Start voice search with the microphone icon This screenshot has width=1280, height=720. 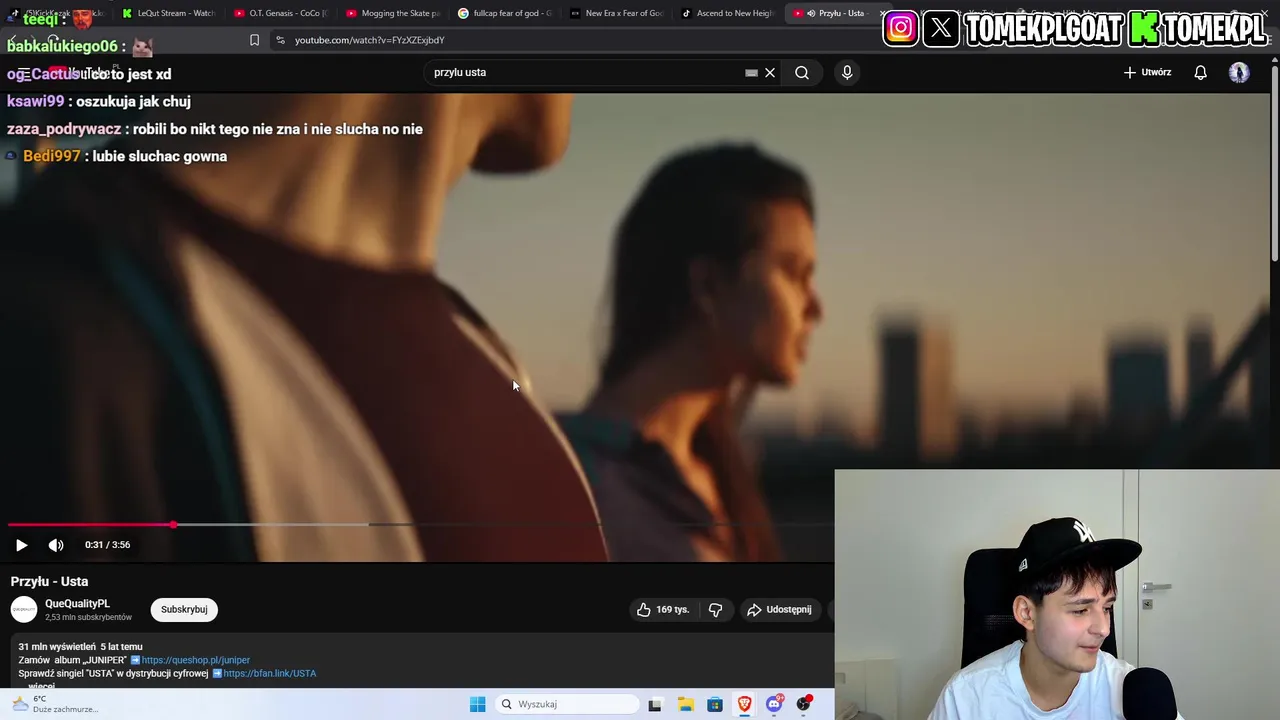[847, 72]
